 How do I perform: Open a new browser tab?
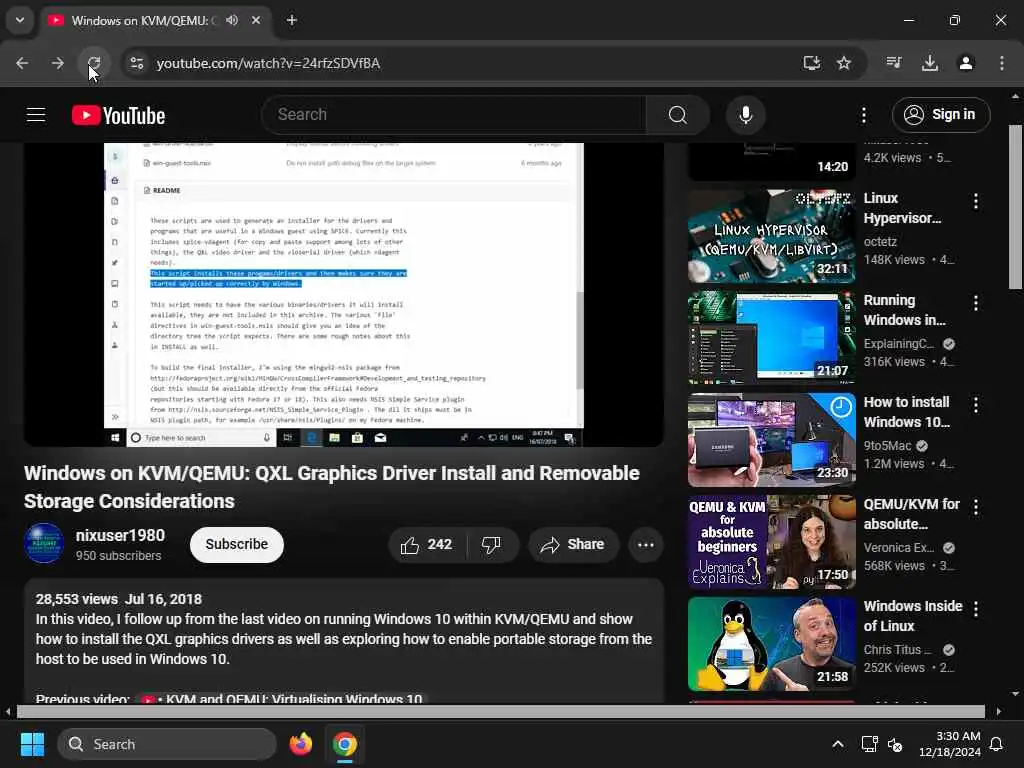292,20
